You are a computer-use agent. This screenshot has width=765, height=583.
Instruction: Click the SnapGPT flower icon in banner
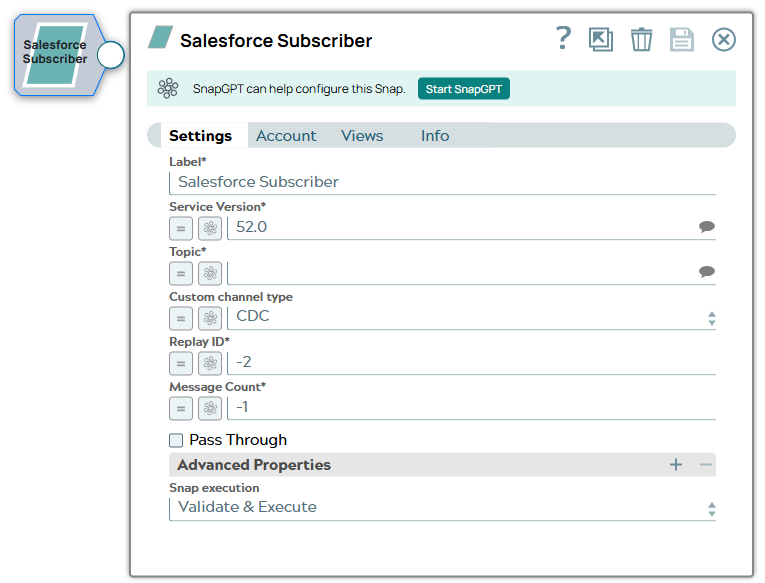point(168,88)
